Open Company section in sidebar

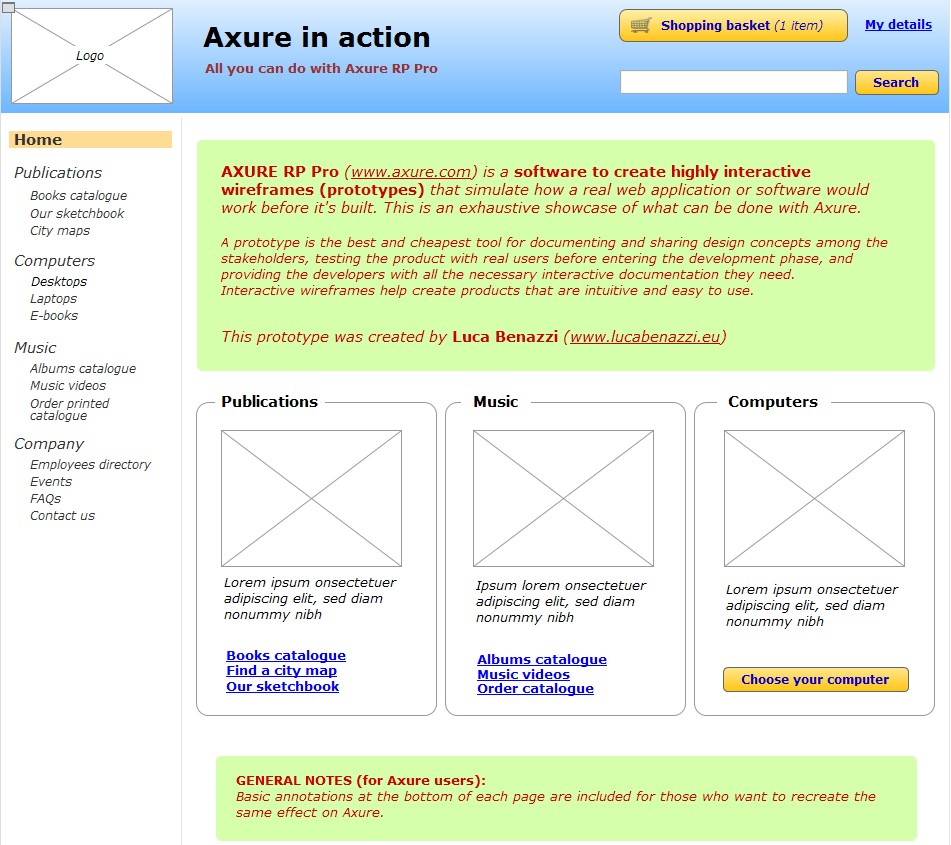(x=49, y=444)
